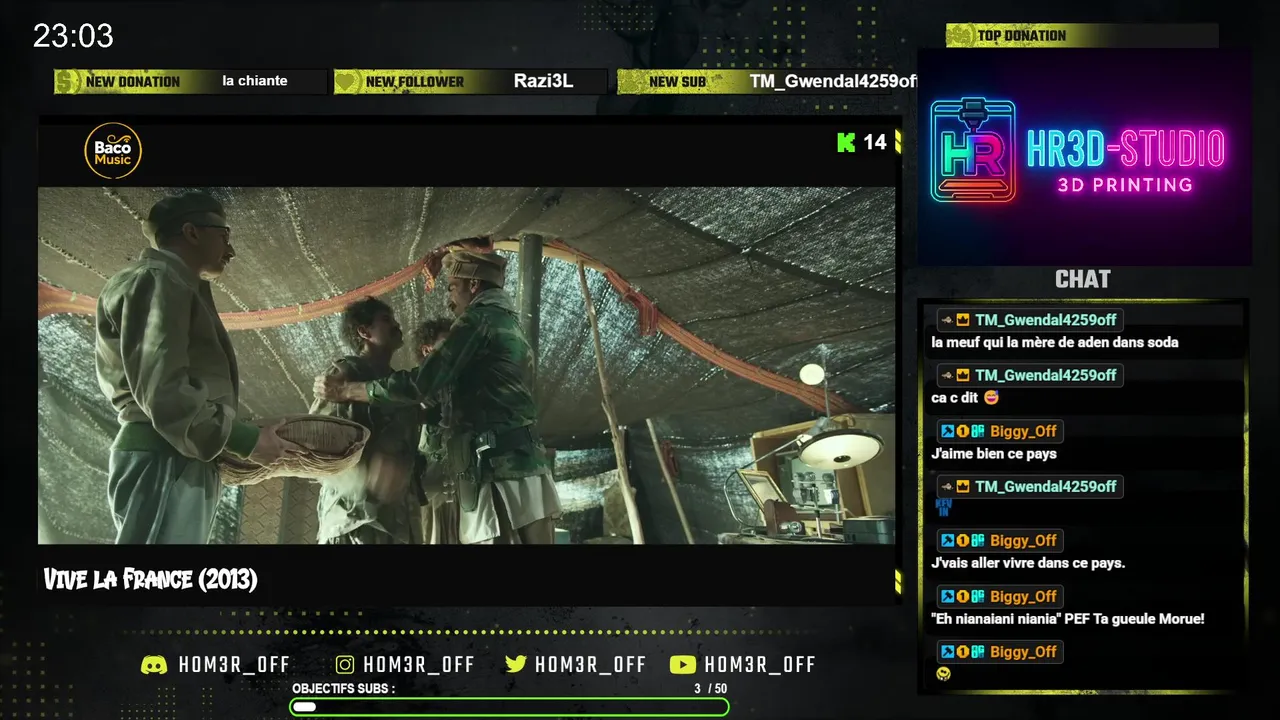Image resolution: width=1280 pixels, height=720 pixels.
Task: Click the "3D PRINTING" pink text
Action: (x=1125, y=185)
